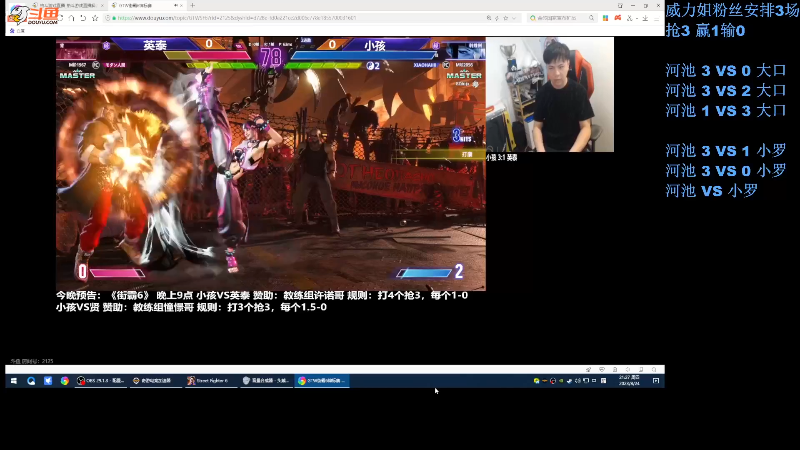The width and height of the screenshot is (800, 450).
Task: Click the browser home button
Action: [x=71, y=18]
